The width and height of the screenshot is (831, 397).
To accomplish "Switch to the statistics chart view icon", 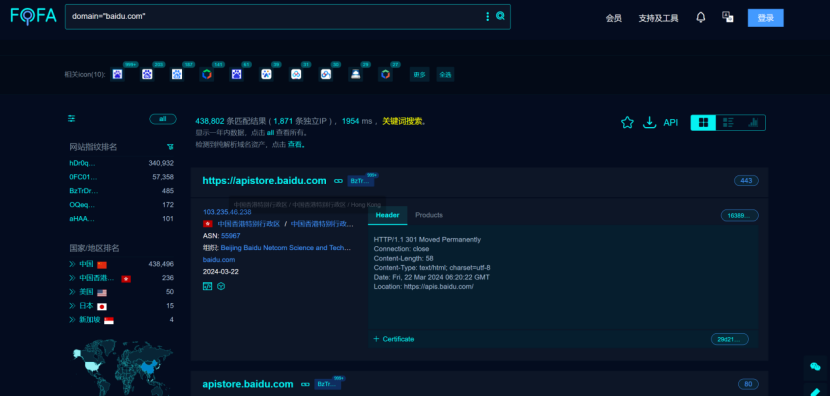I will click(x=753, y=122).
